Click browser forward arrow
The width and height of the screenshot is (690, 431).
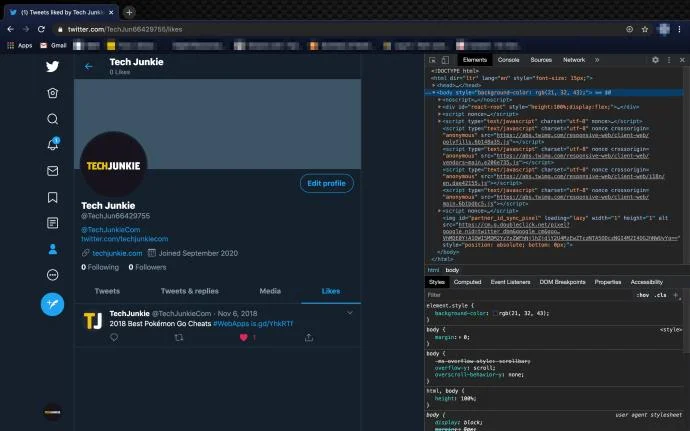pos(26,29)
